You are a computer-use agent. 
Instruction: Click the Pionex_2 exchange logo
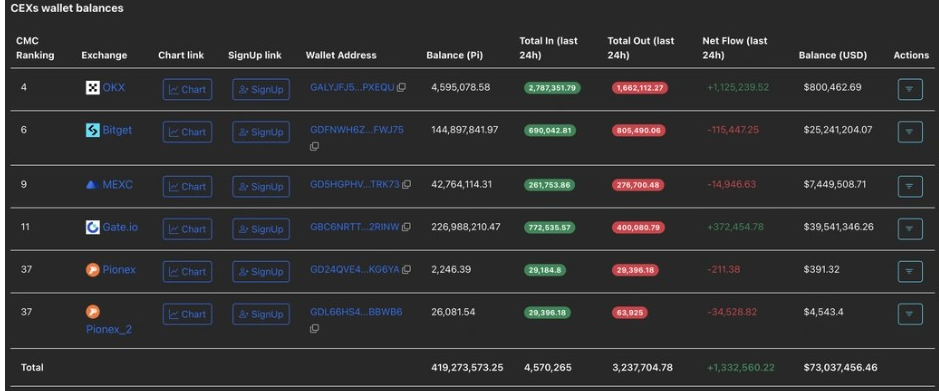pyautogui.click(x=93, y=312)
